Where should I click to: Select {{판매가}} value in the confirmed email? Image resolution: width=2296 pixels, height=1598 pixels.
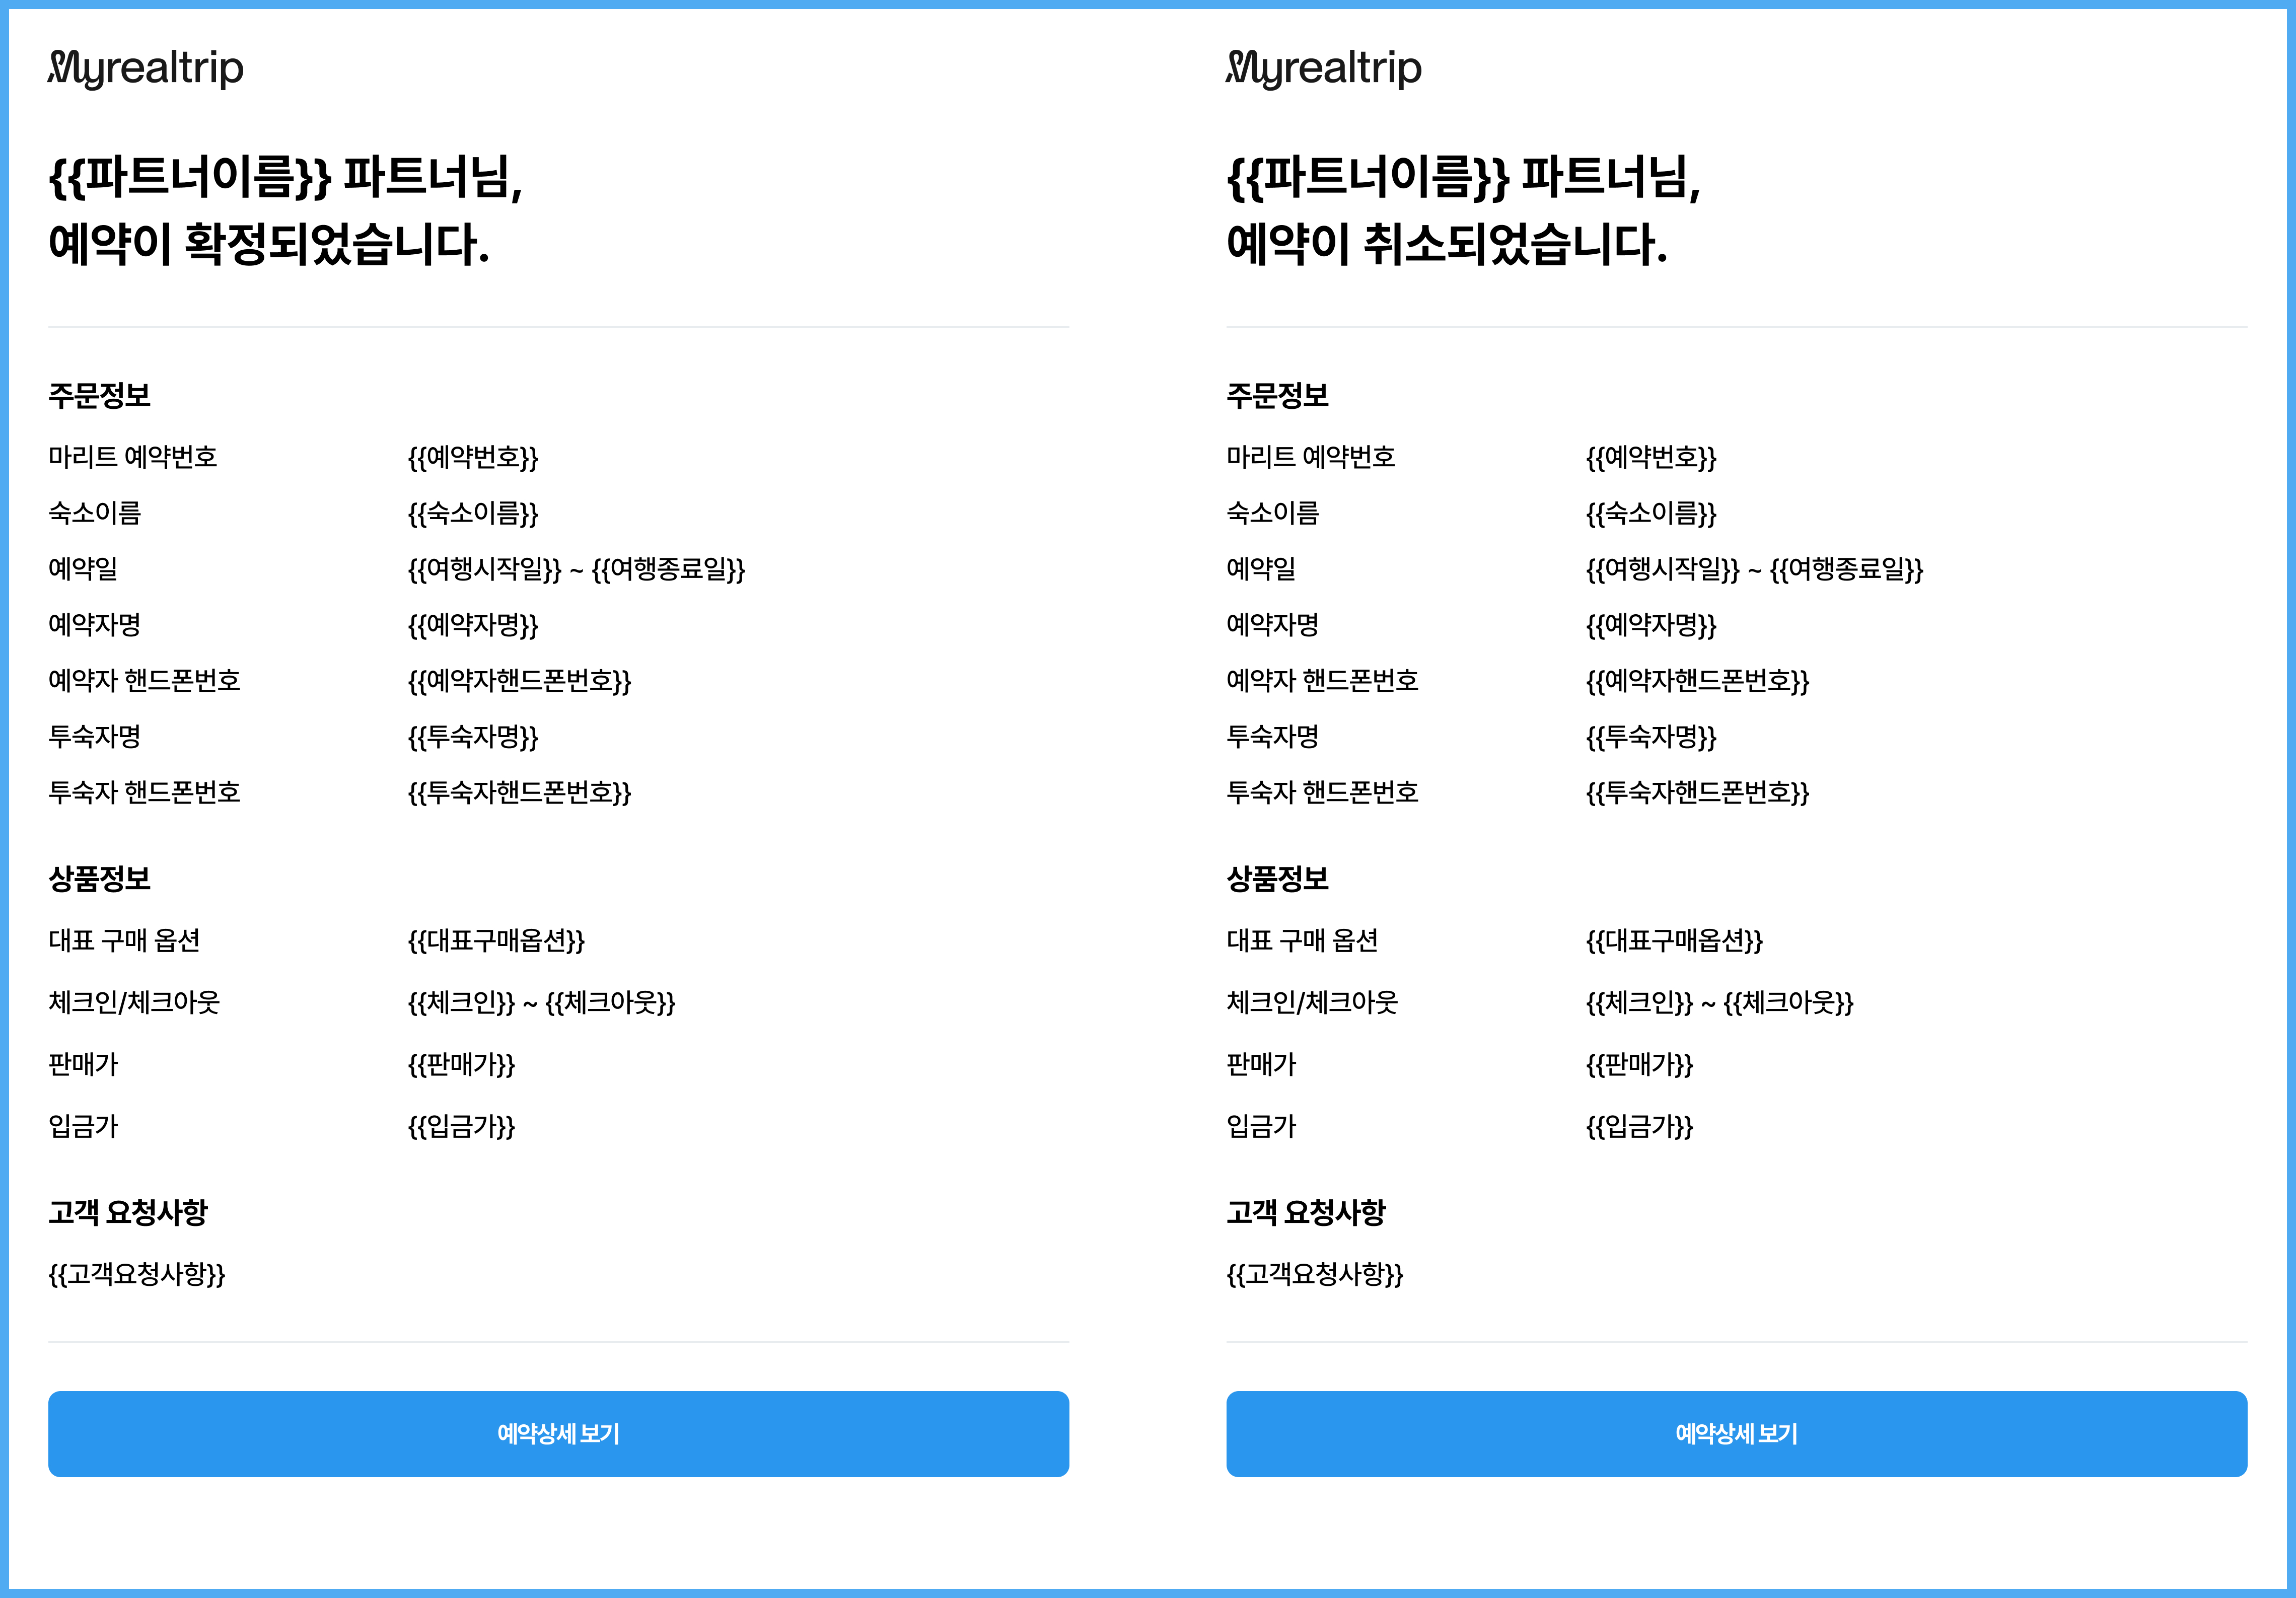(461, 1065)
